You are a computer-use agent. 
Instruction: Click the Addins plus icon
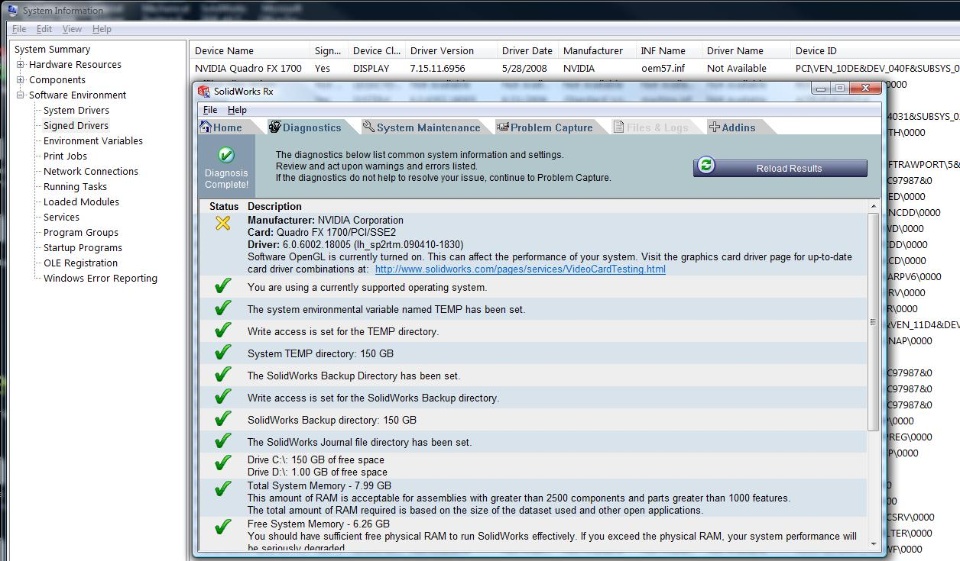coord(714,127)
